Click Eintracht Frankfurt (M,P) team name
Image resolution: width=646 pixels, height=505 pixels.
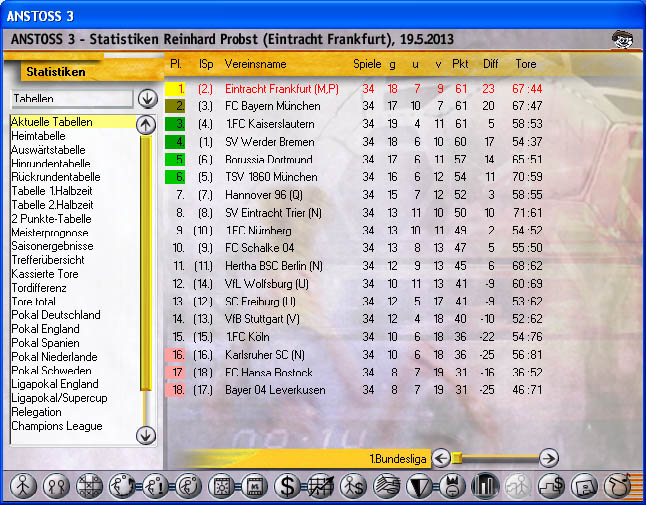click(x=282, y=89)
